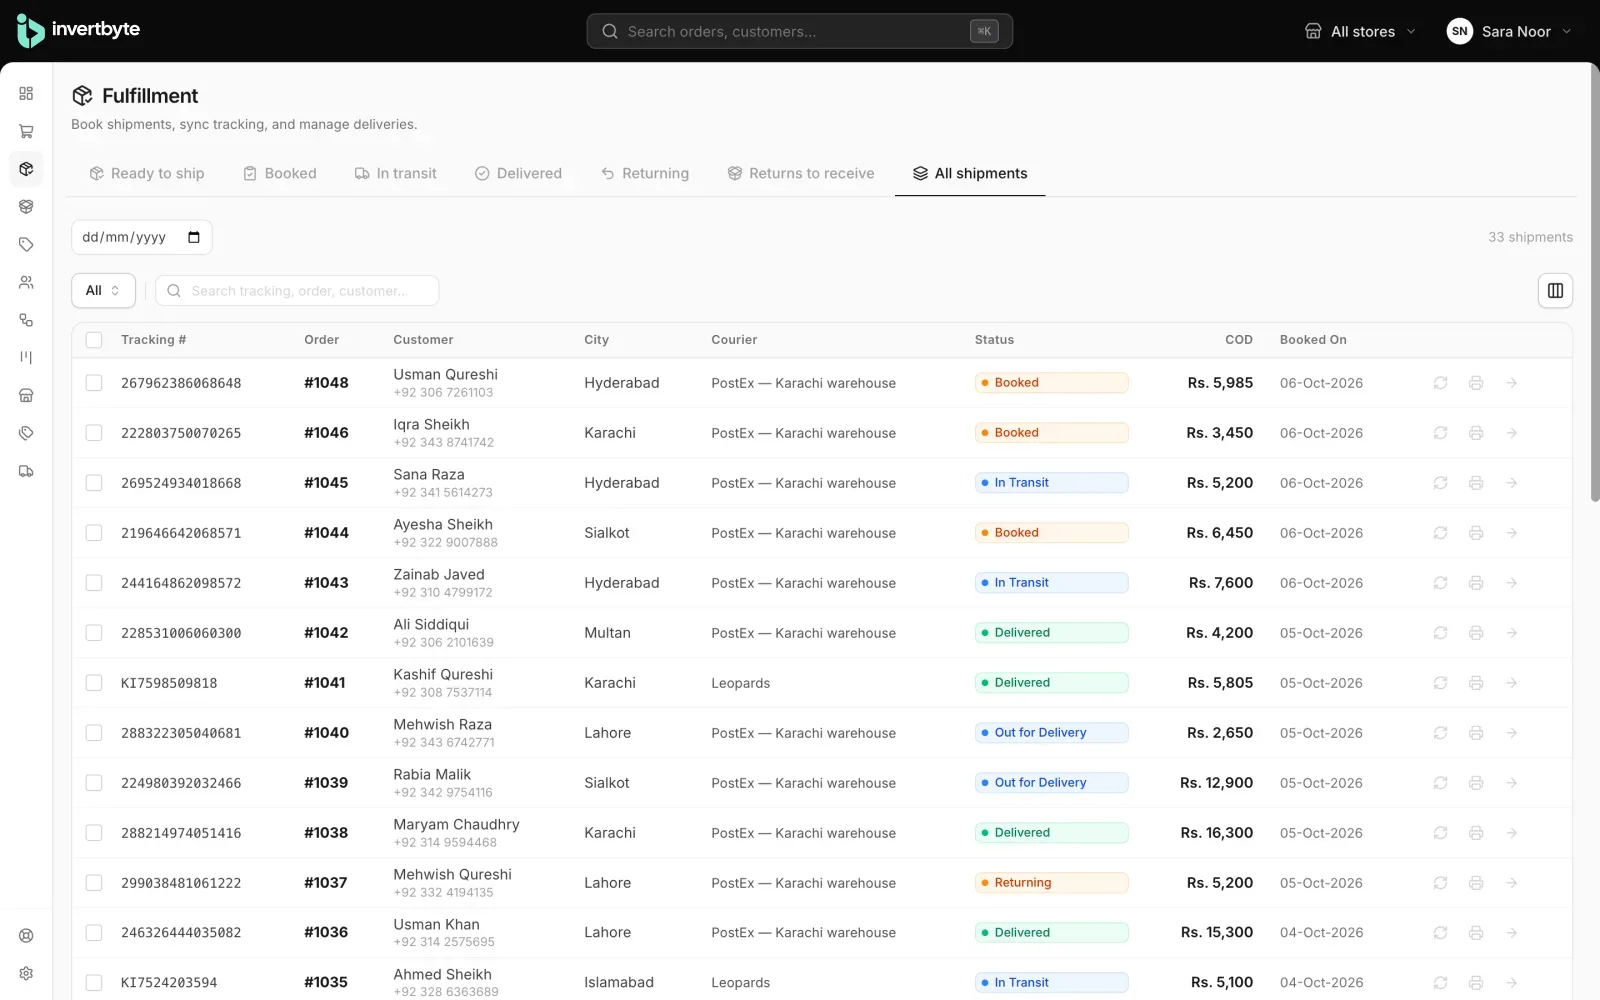Image resolution: width=1600 pixels, height=1000 pixels.
Task: Check the box for order #1041
Action: [x=94, y=683]
